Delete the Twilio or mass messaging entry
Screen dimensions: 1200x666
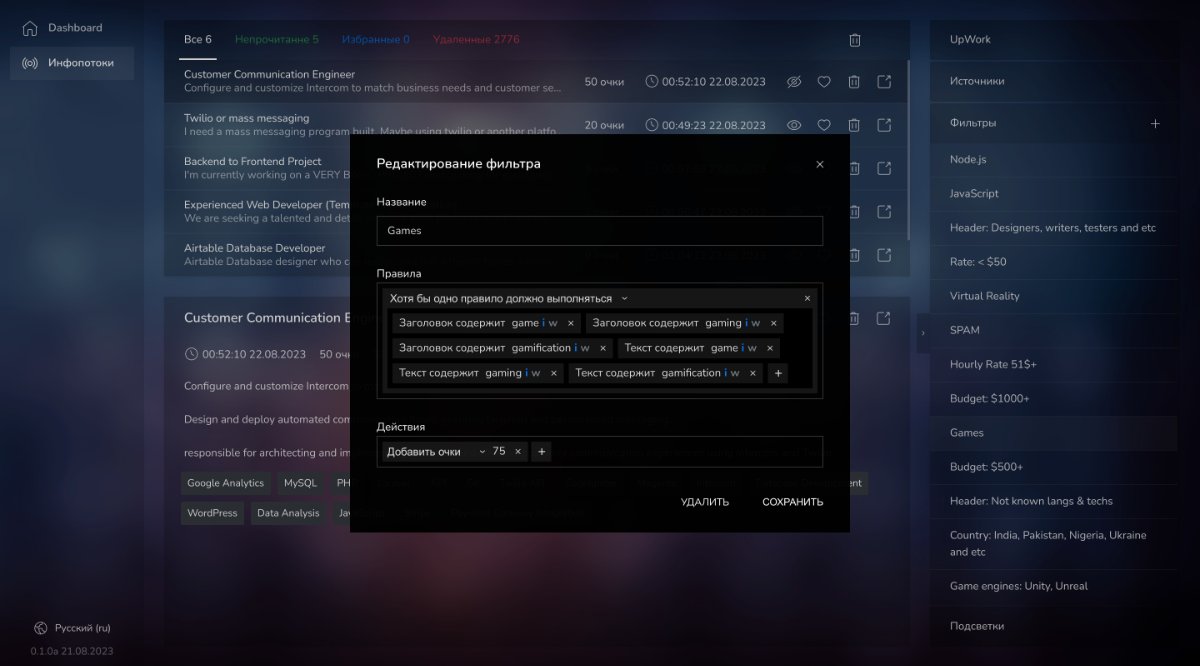click(x=854, y=125)
